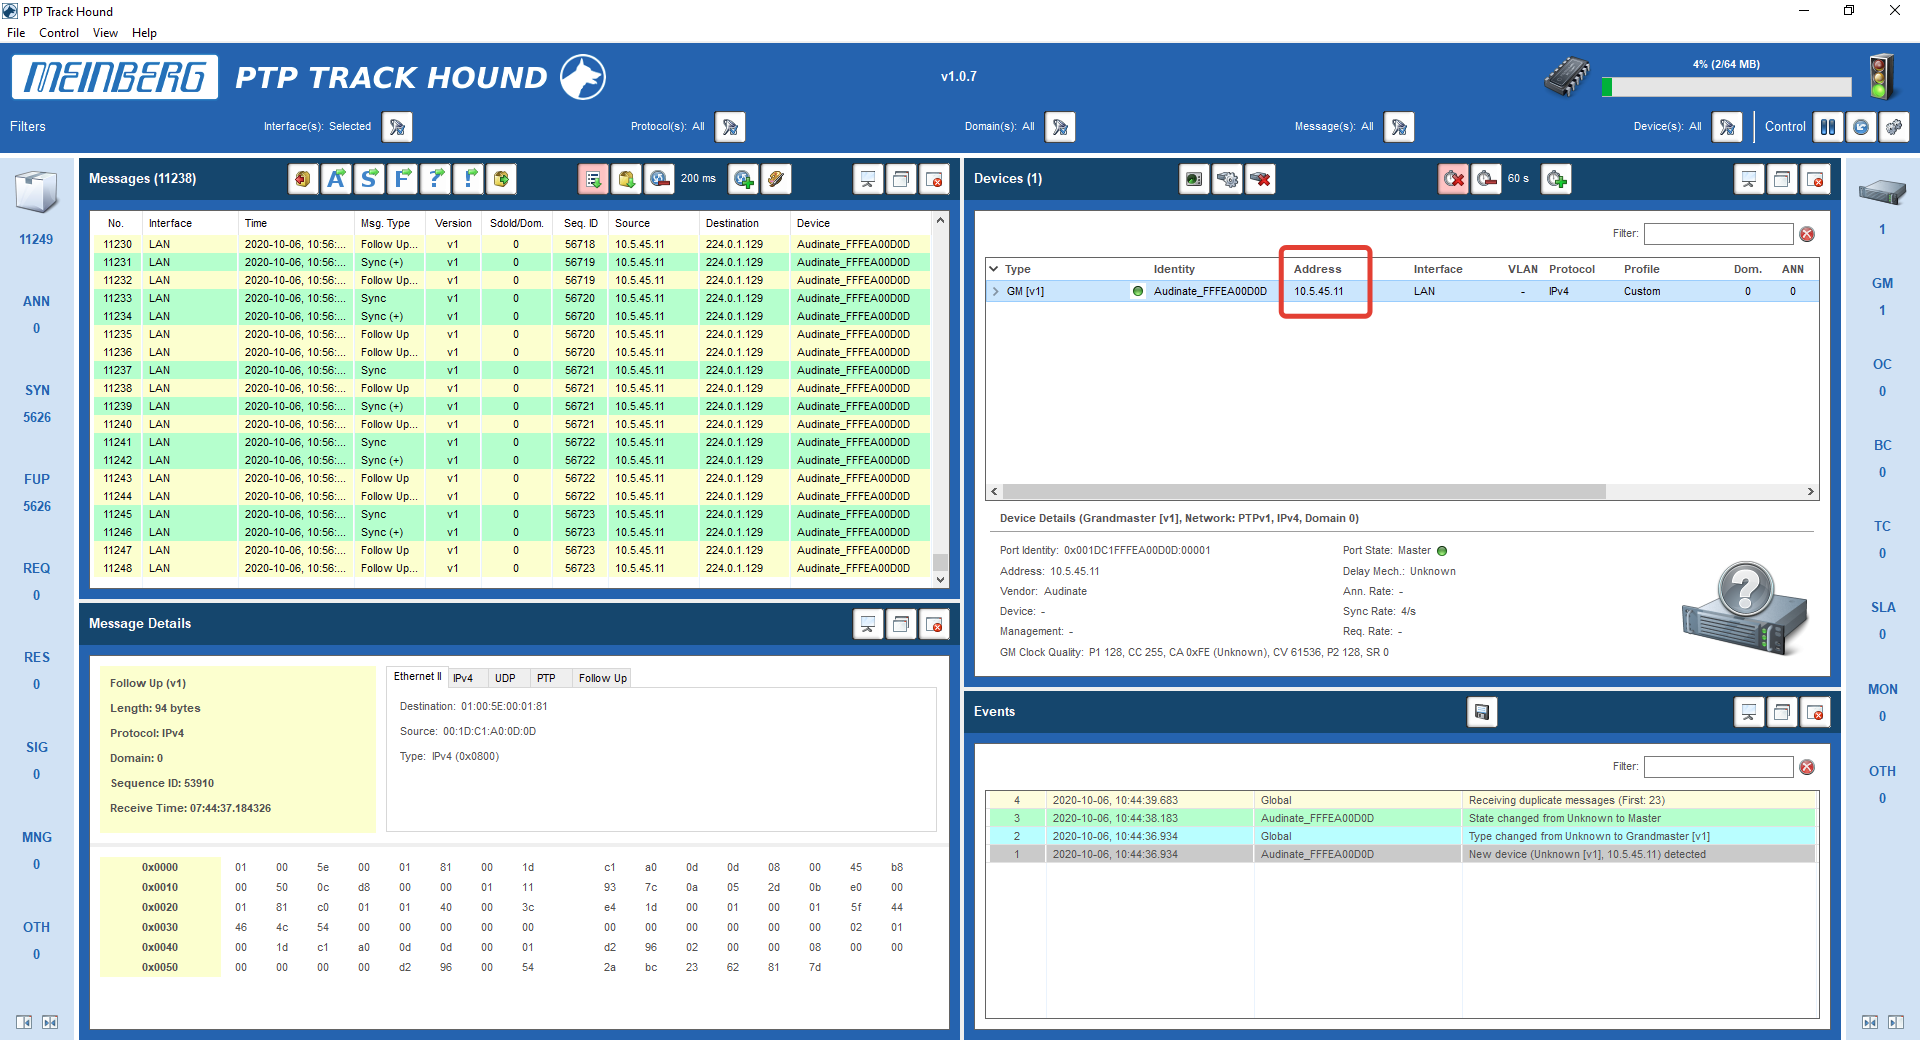Open the Domain(s) filter
This screenshot has width=1920, height=1040.
point(1060,127)
